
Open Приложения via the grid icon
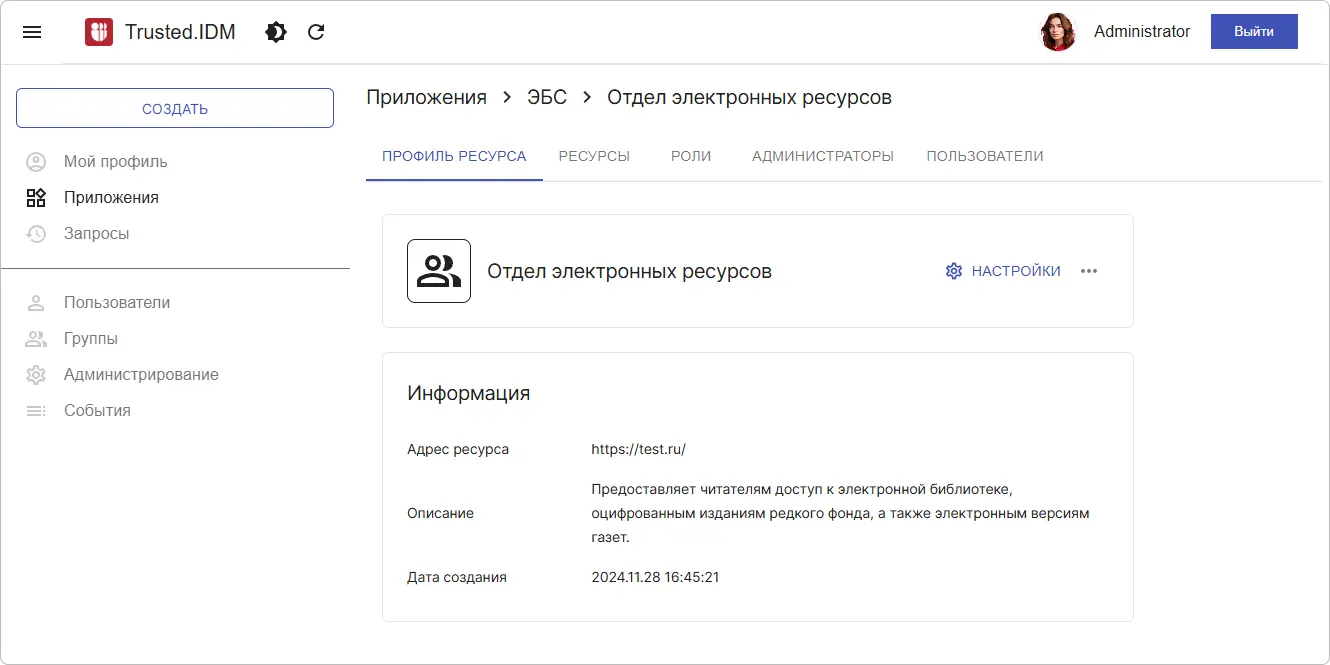(x=36, y=197)
